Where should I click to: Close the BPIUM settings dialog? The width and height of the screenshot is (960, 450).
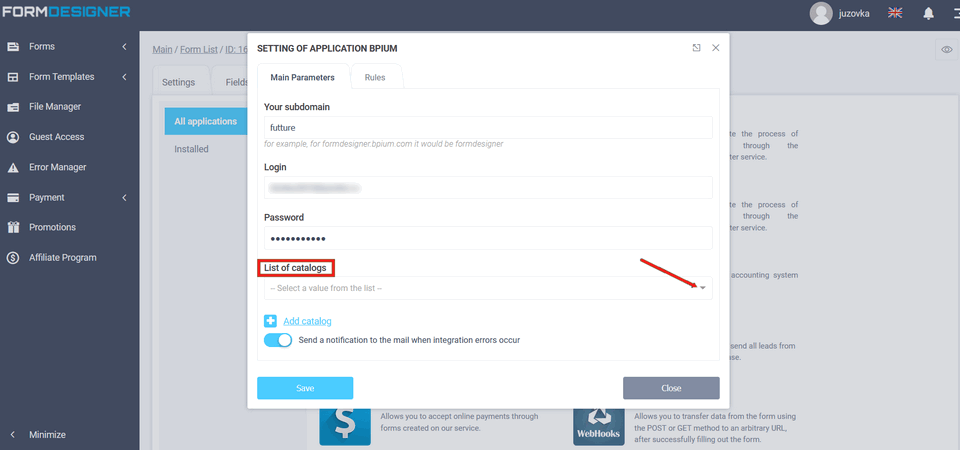point(715,48)
